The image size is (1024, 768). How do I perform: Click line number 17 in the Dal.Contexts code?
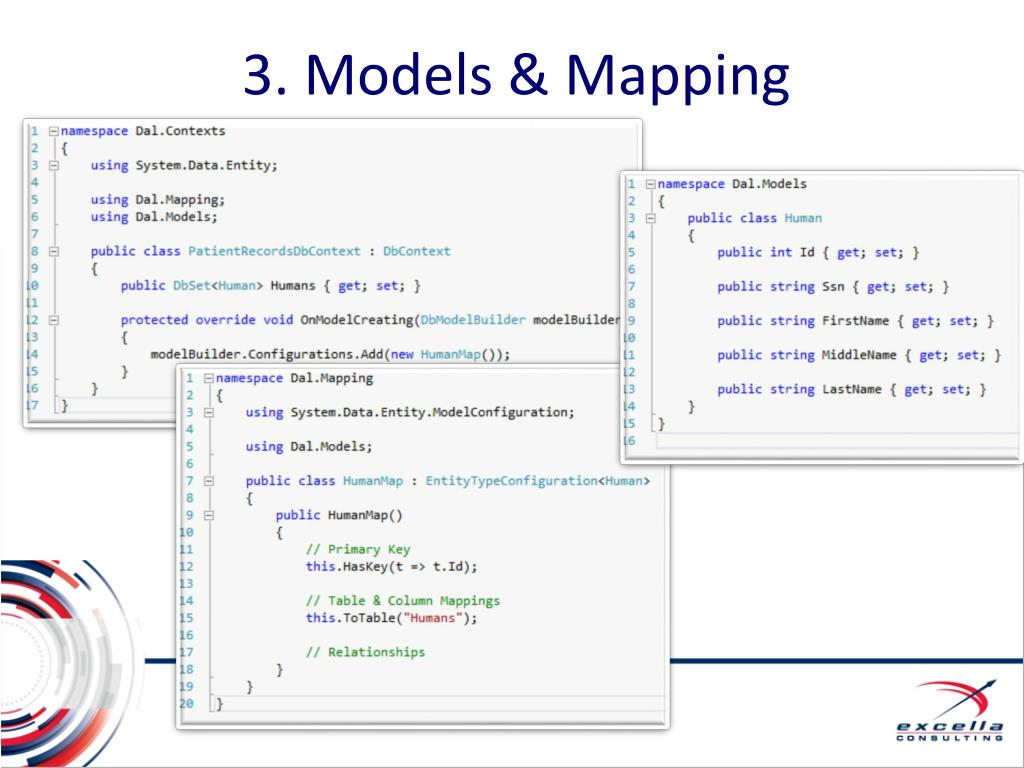coord(31,406)
